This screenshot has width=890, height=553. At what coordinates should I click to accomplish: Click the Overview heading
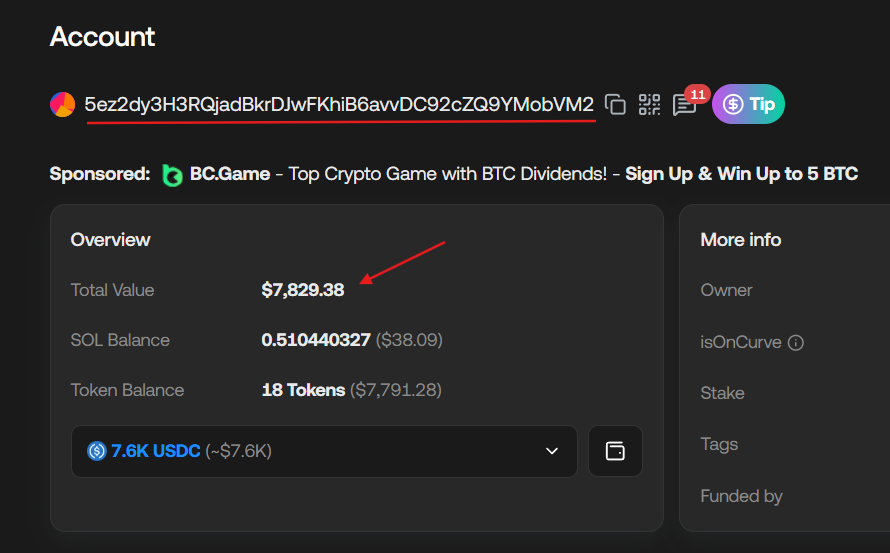[x=111, y=240]
